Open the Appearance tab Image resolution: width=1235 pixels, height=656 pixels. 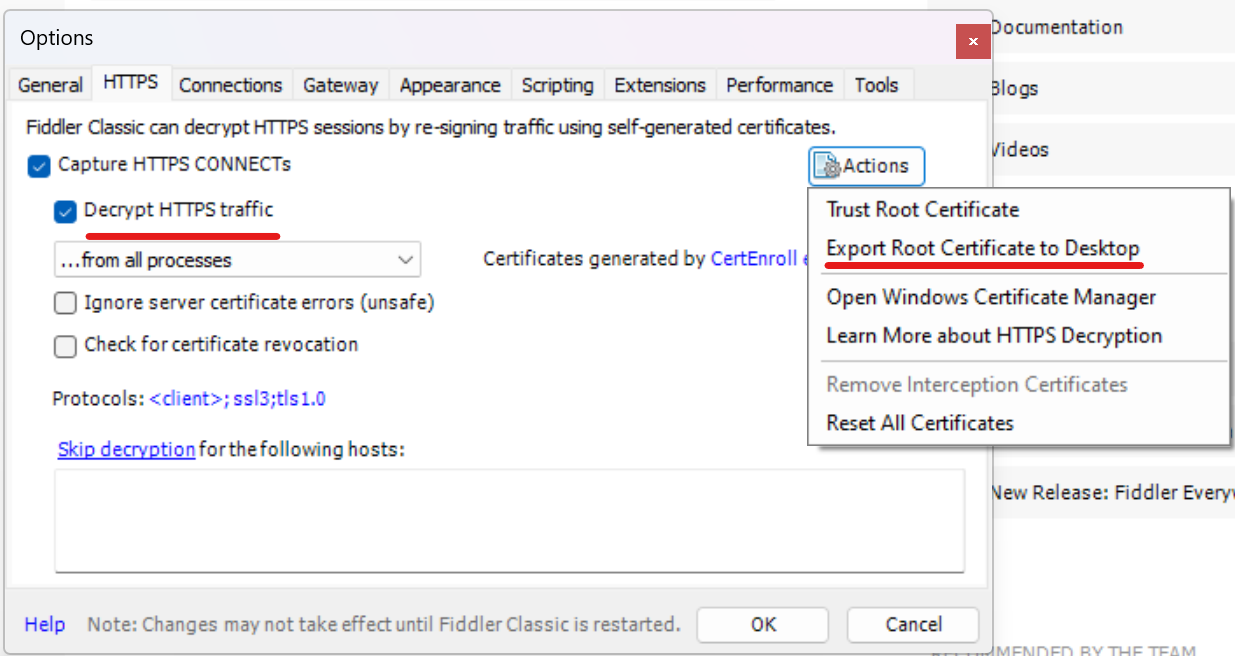click(450, 85)
